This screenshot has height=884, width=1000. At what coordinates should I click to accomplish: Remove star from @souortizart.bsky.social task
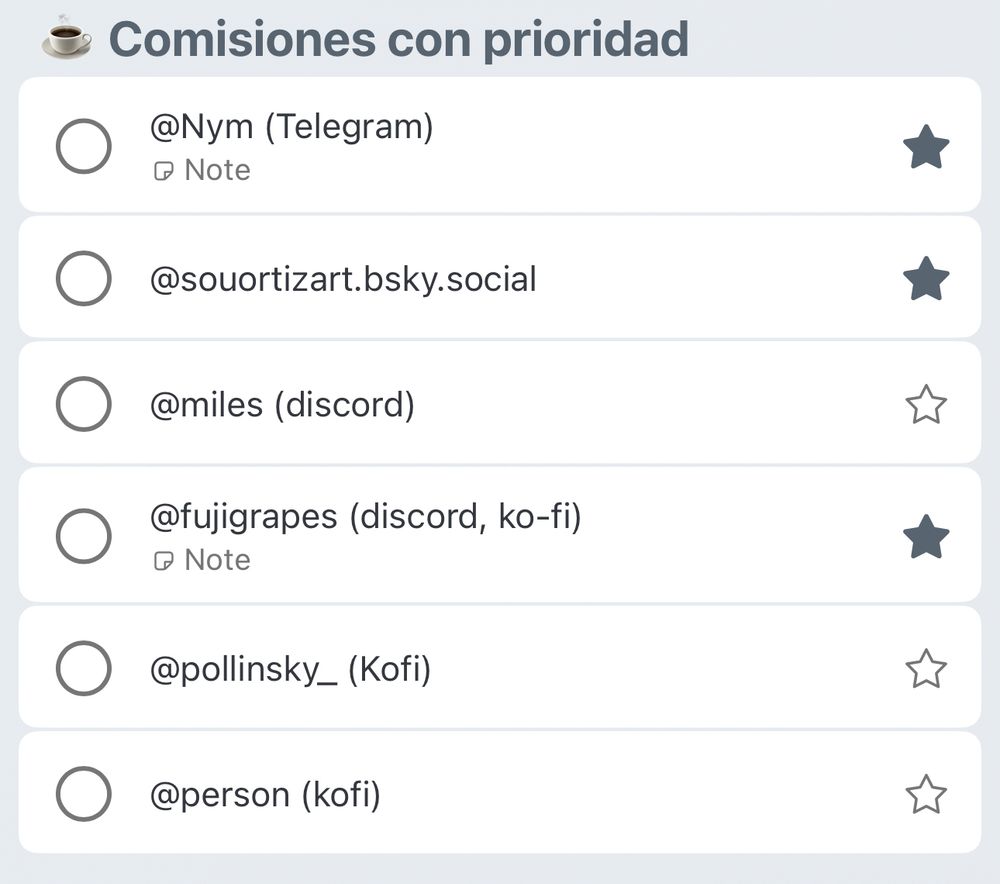(926, 279)
